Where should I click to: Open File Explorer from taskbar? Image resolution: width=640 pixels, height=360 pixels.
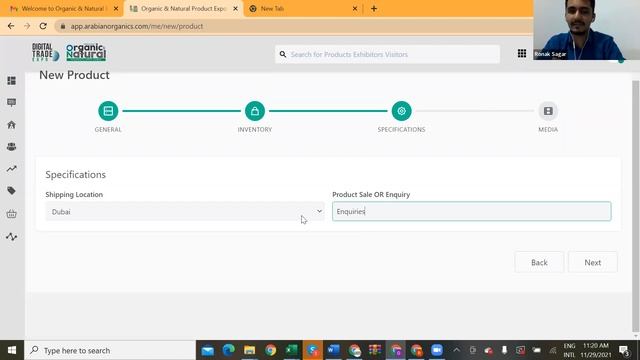(249, 350)
